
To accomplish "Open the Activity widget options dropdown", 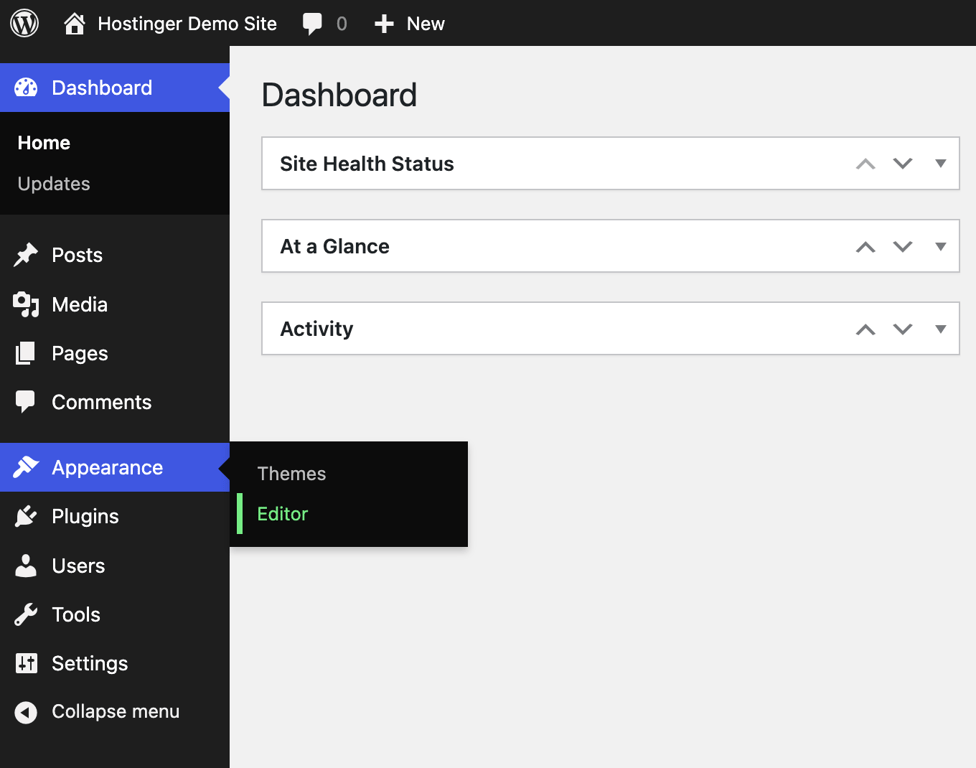I will point(940,328).
